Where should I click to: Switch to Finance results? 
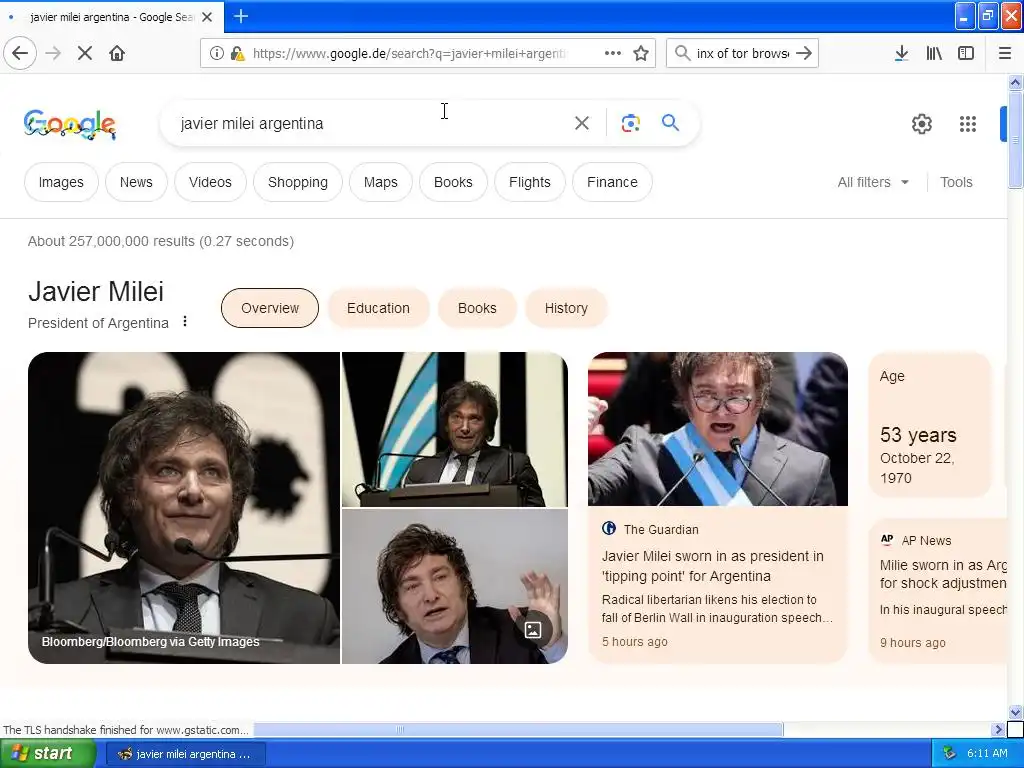coord(612,182)
